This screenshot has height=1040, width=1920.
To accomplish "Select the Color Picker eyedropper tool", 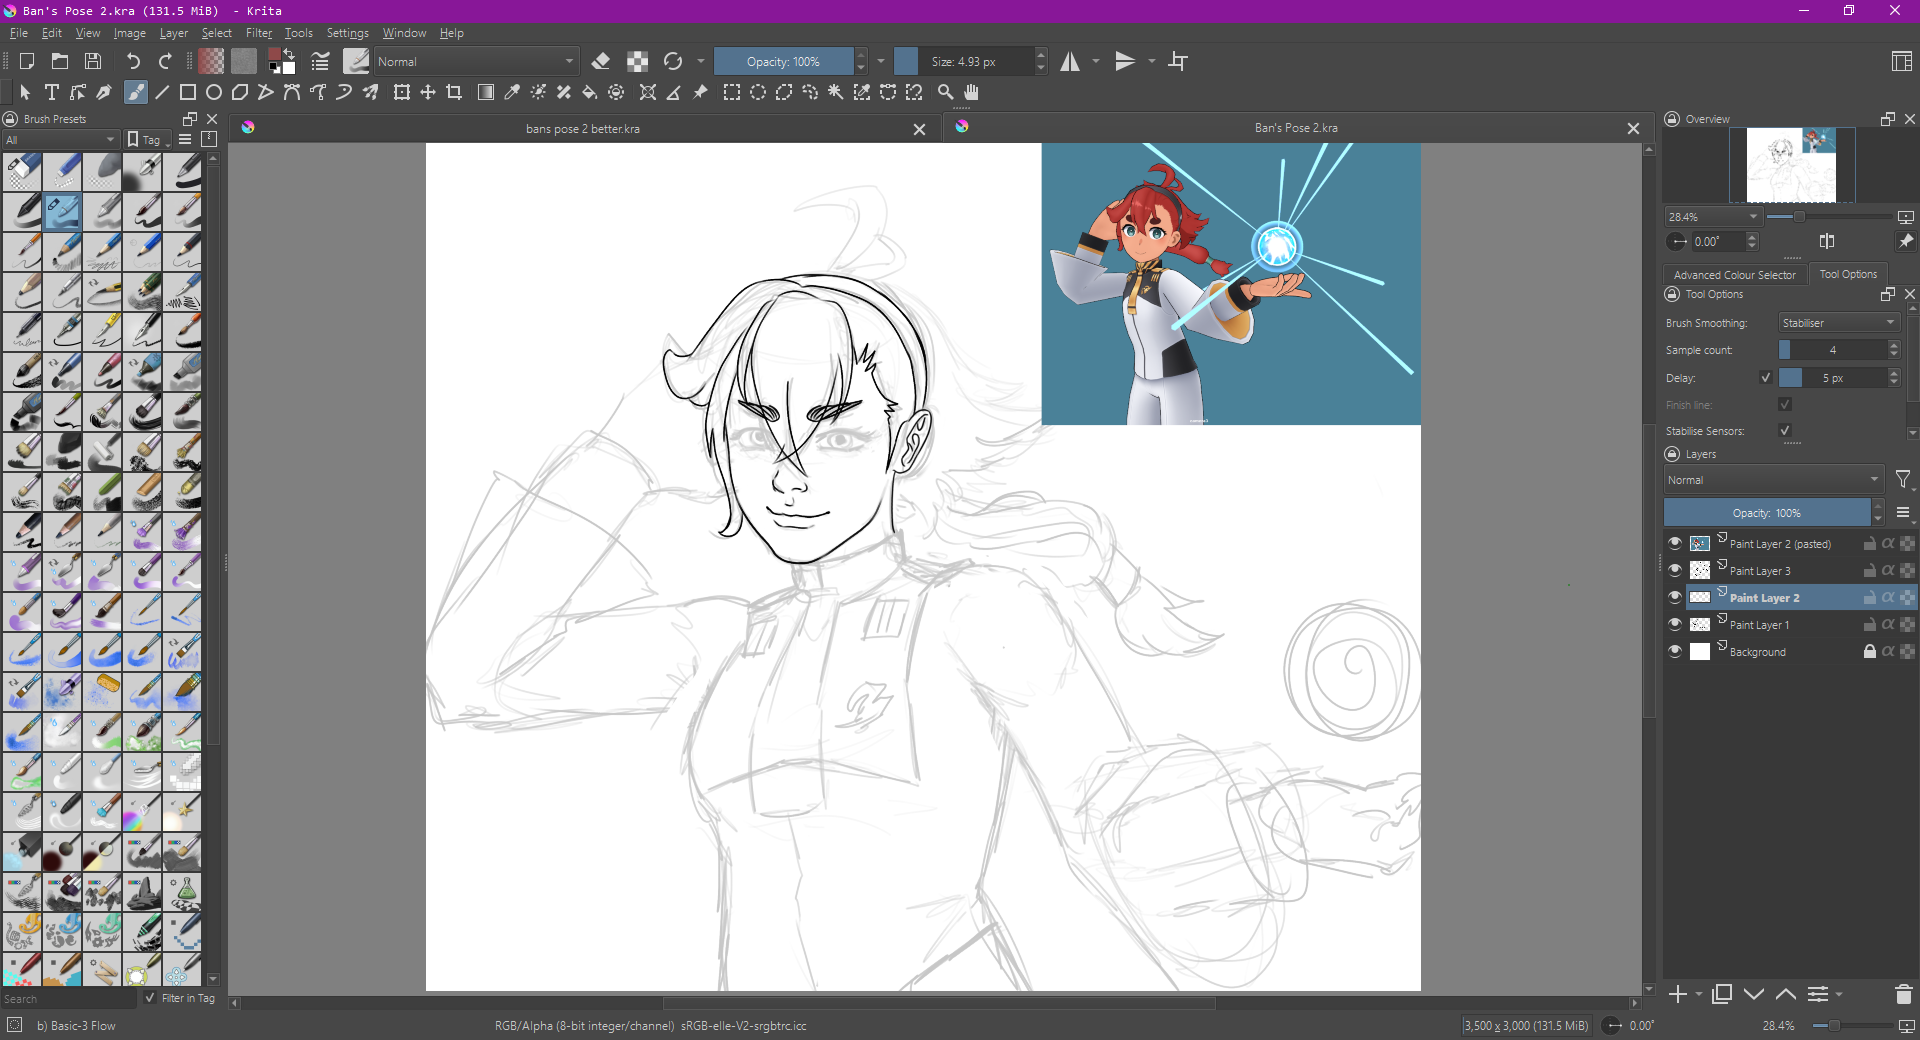I will [x=512, y=92].
